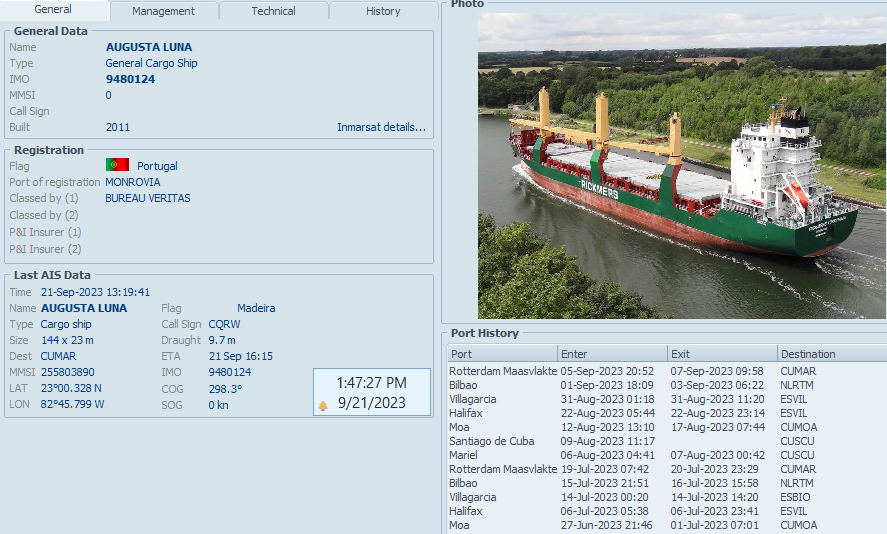Screen dimensions: 887x534
Task: Select the General Cargo Ship type value
Action: tap(151, 63)
